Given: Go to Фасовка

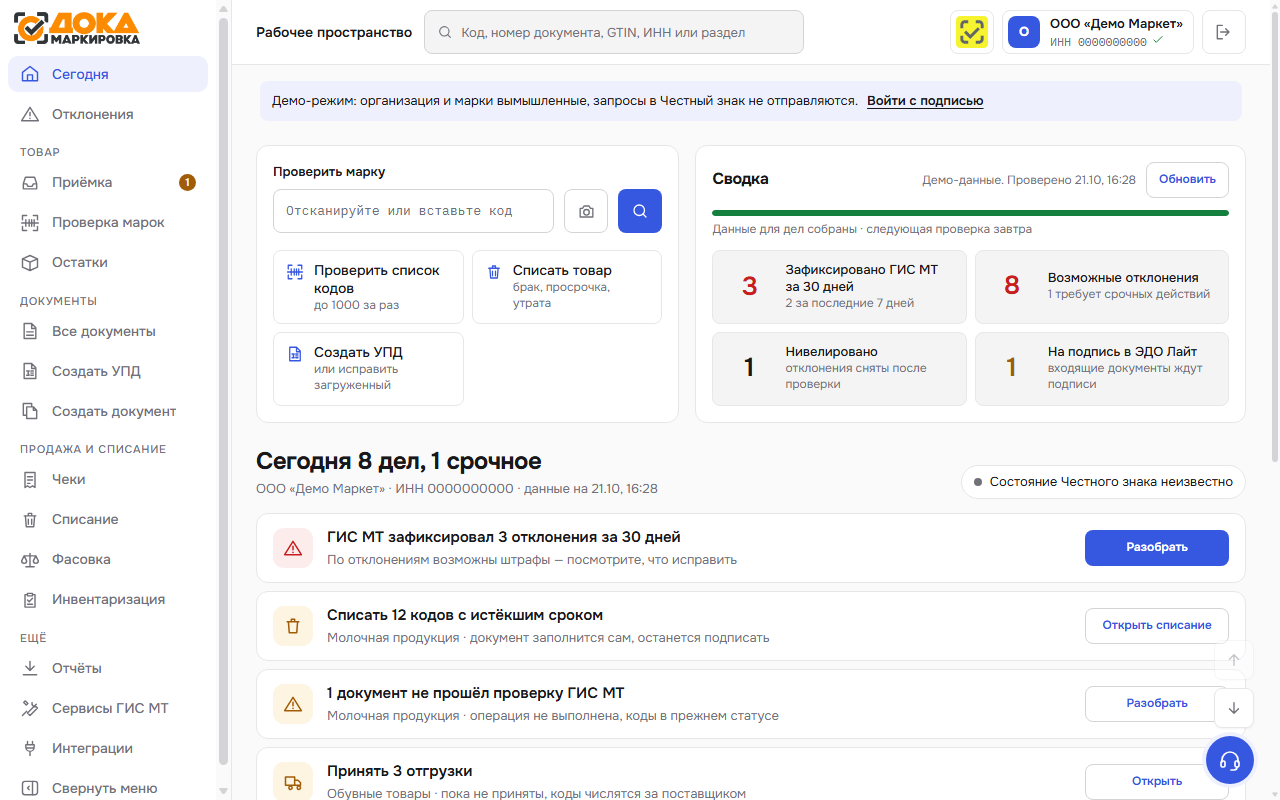Looking at the screenshot, I should coord(108,559).
